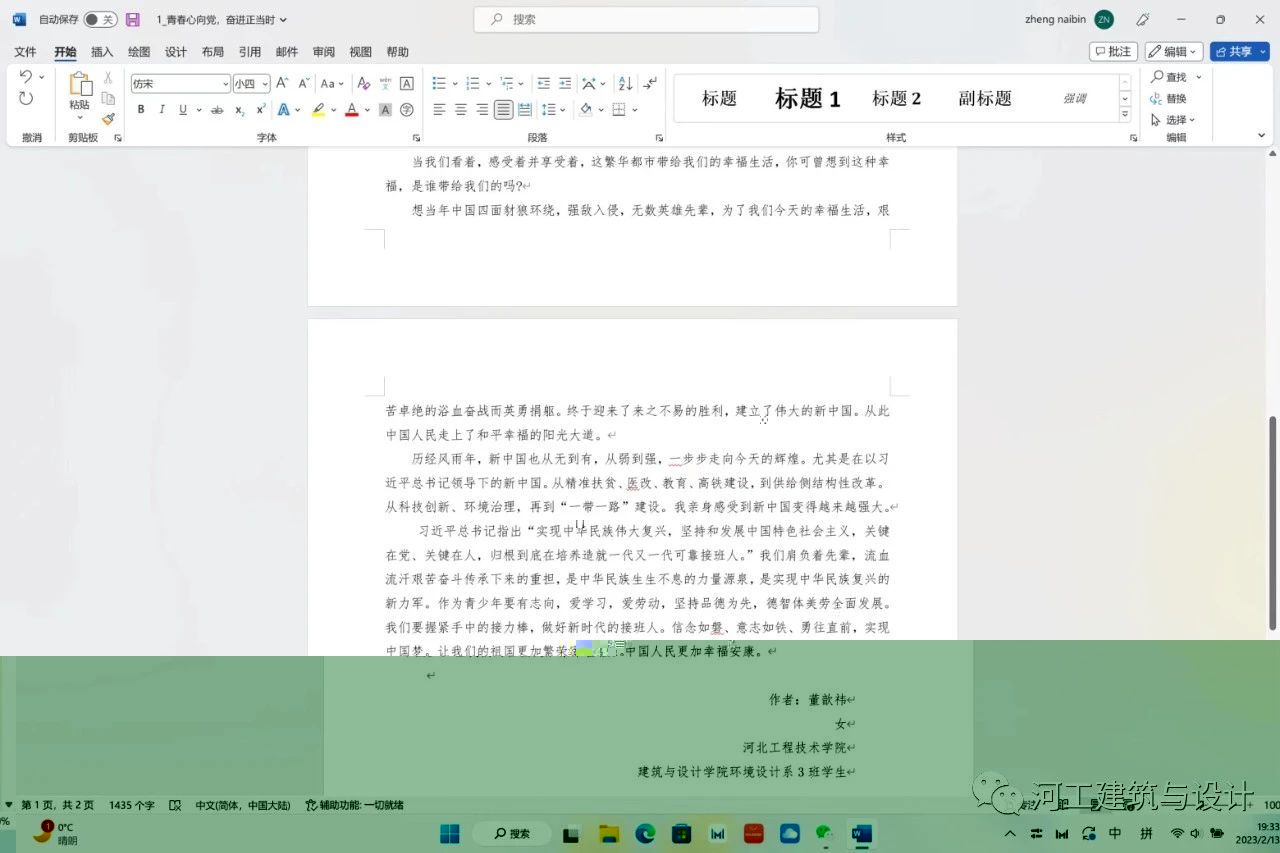
Task: Click the purple save disk icon
Action: point(132,20)
